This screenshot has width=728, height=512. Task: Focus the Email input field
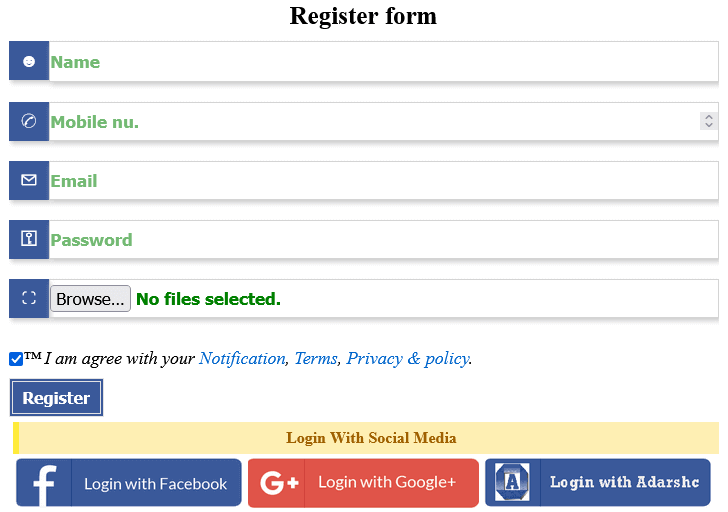coord(380,181)
